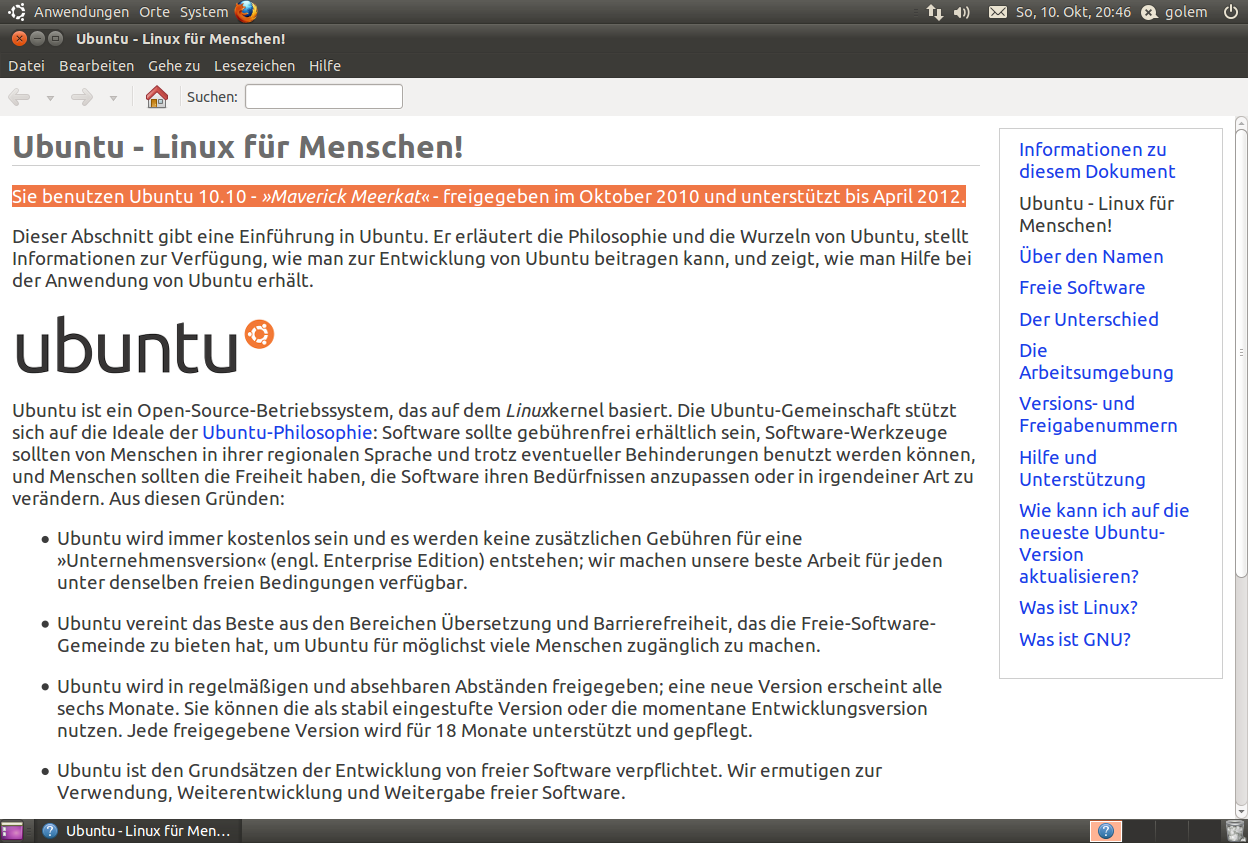Viewport: 1248px width, 843px height.
Task: Click the scrollbar down arrow
Action: click(1241, 811)
